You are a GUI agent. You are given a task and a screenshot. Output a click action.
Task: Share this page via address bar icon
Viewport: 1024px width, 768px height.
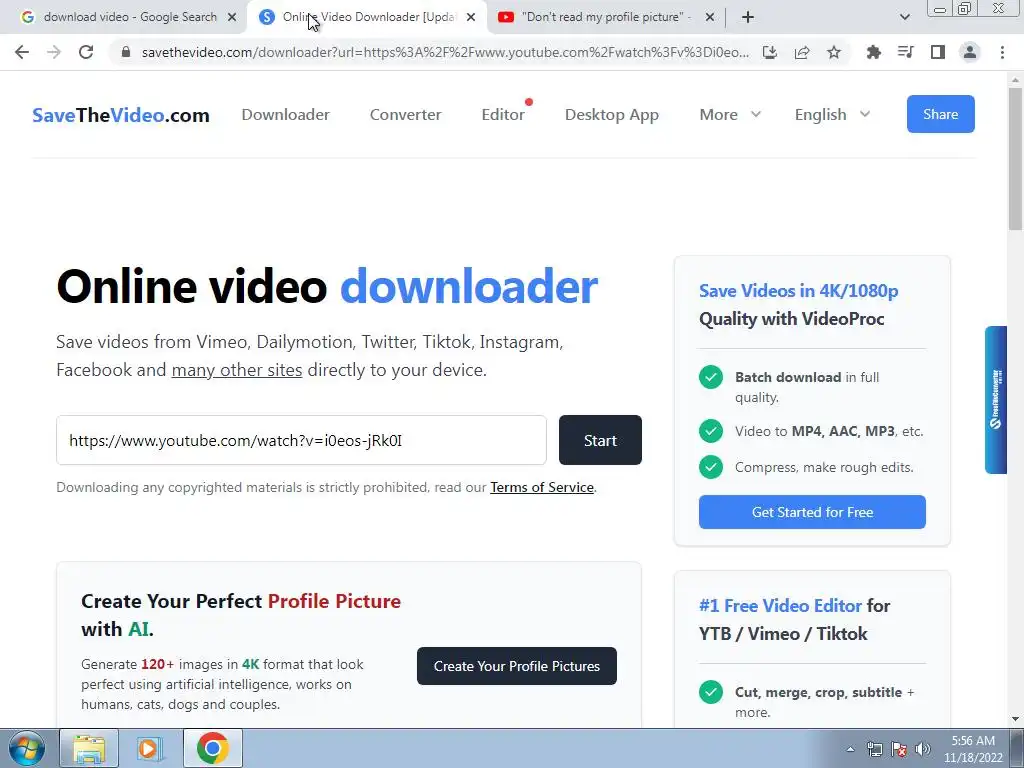802,52
